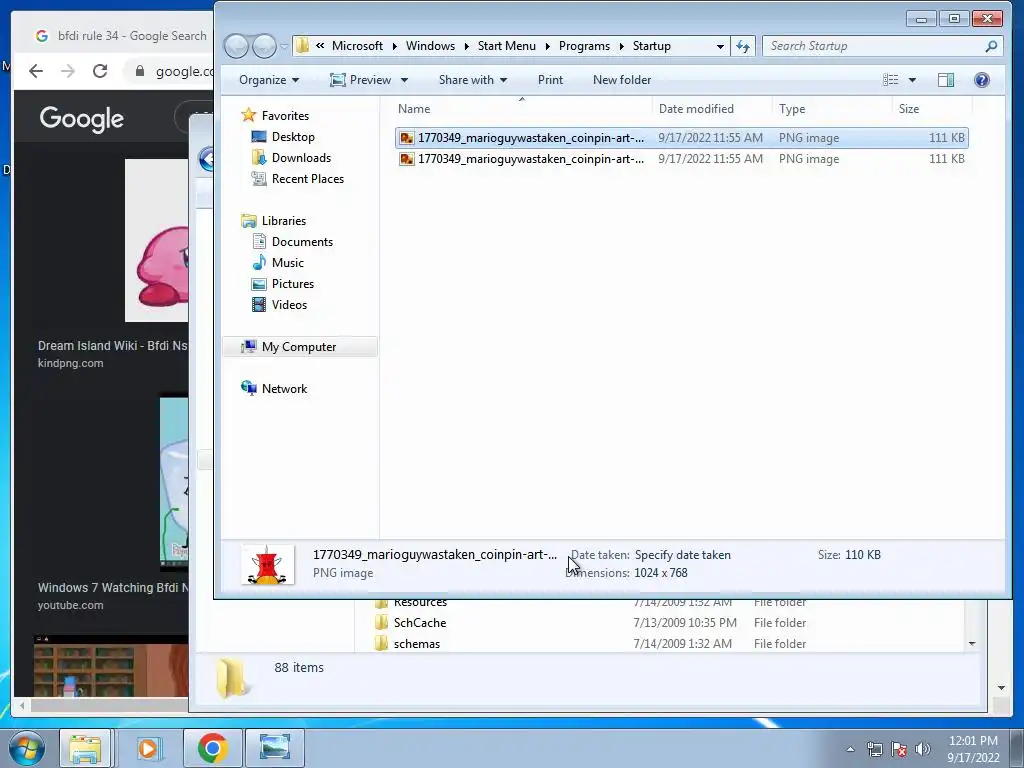Click the Programs breadcrumb segment
1024x768 pixels.
tap(584, 46)
